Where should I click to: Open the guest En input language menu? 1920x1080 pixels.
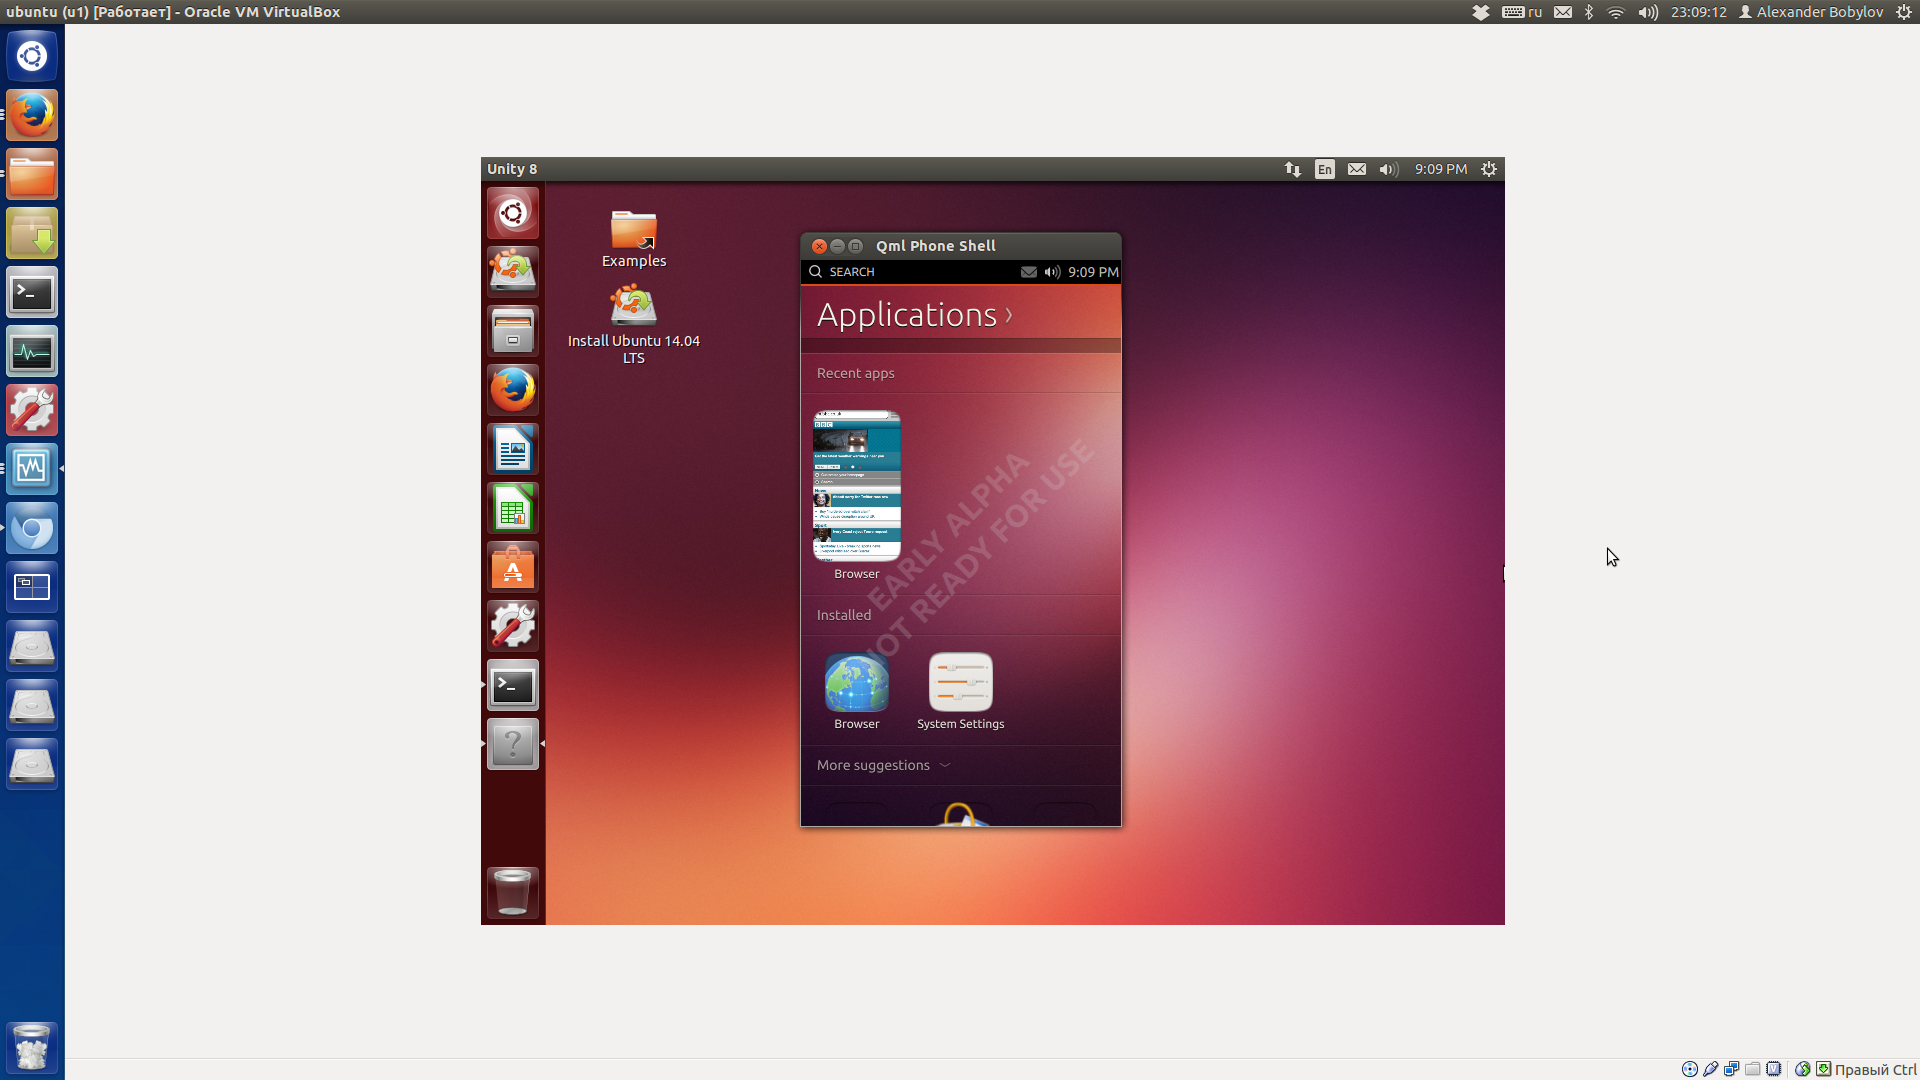[1325, 169]
